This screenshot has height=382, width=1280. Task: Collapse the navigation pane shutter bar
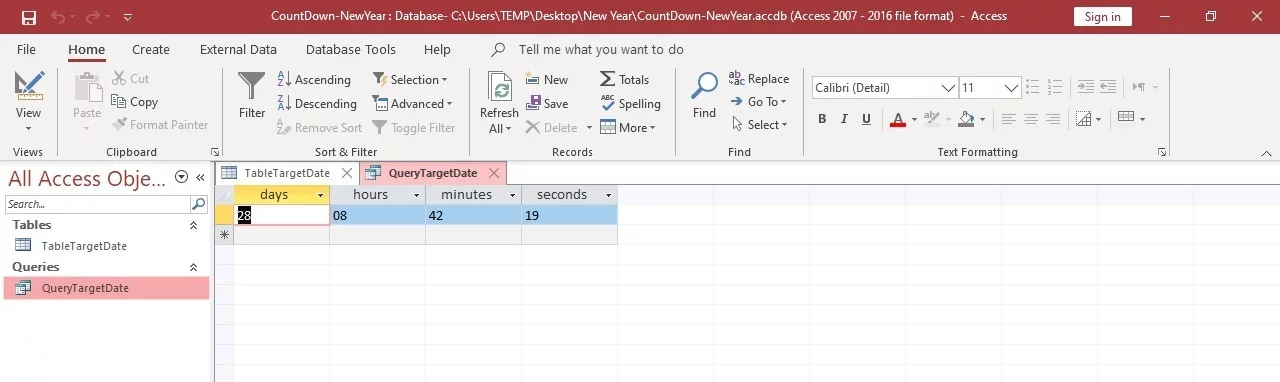[x=200, y=177]
